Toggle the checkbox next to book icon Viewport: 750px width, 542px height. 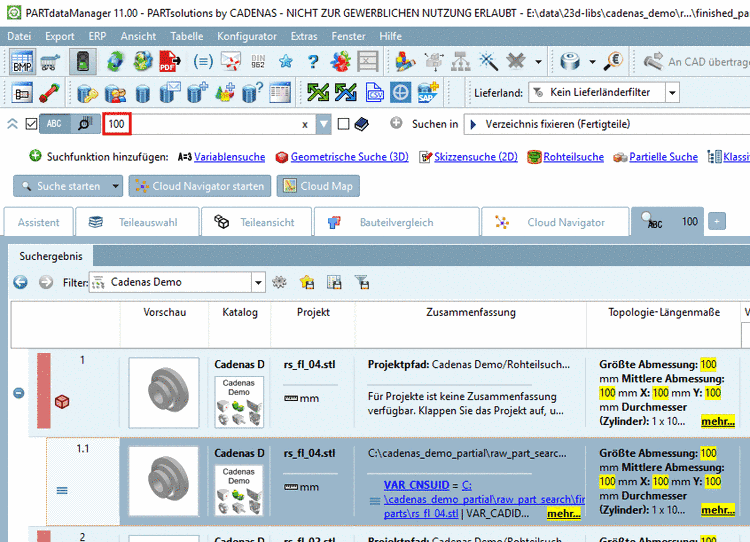point(343,124)
